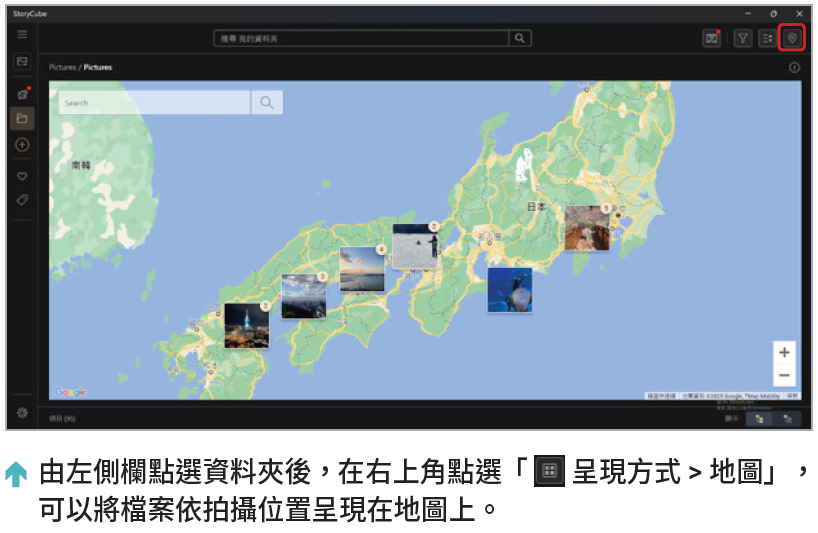Click the map Search input field
818x533 pixels.
pos(154,103)
